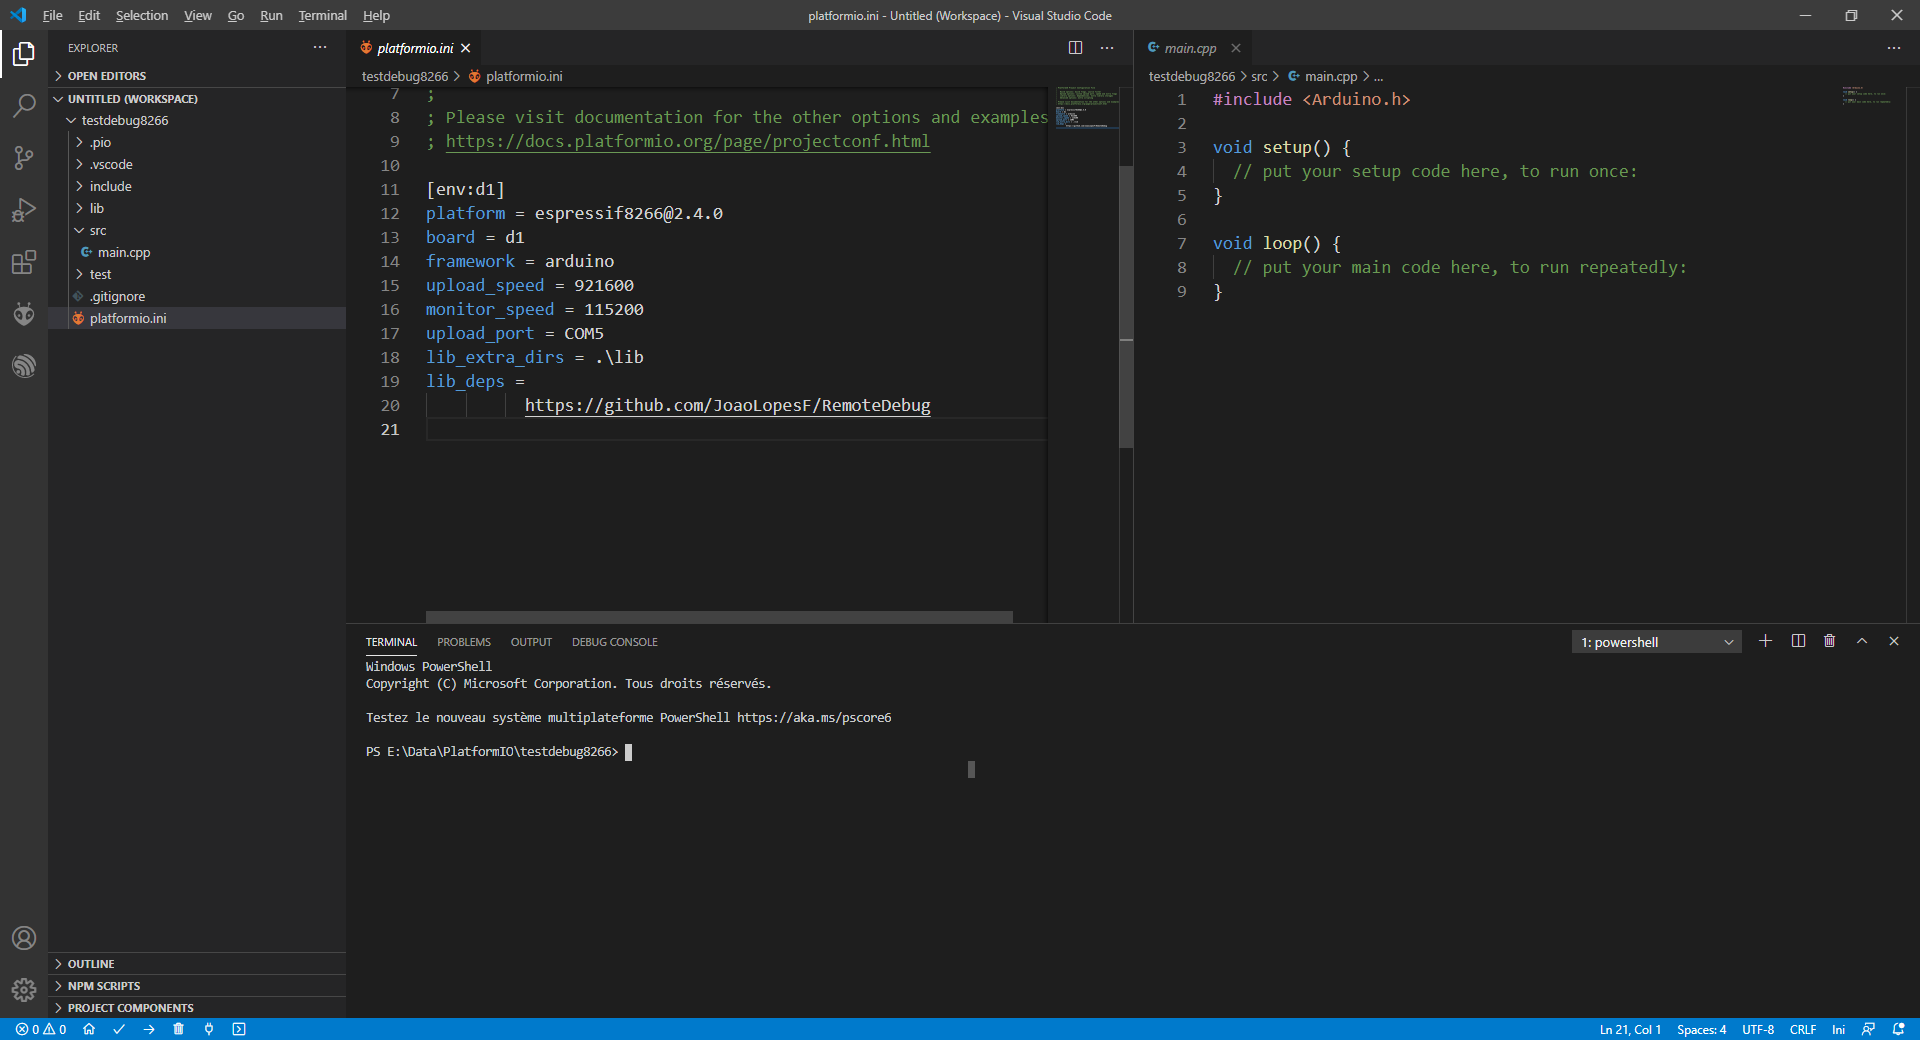Select platformio.ini in the explorer tree
The image size is (1920, 1040).
197,318
